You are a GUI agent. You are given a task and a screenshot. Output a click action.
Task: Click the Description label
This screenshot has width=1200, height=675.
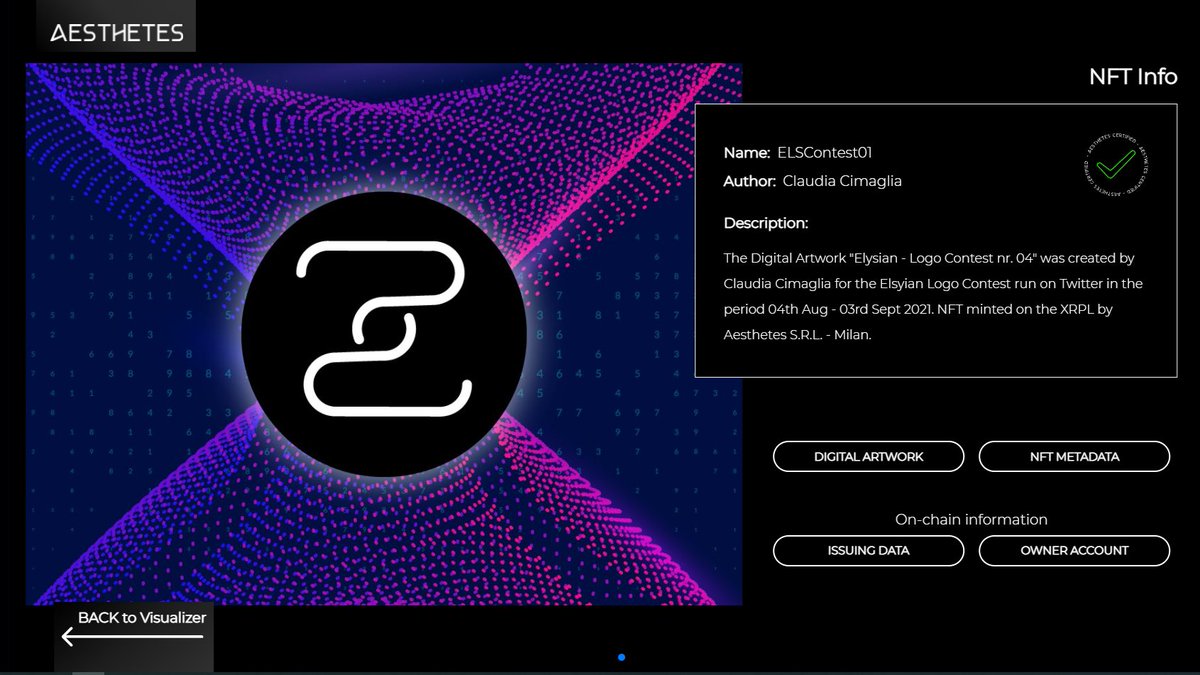click(x=766, y=223)
